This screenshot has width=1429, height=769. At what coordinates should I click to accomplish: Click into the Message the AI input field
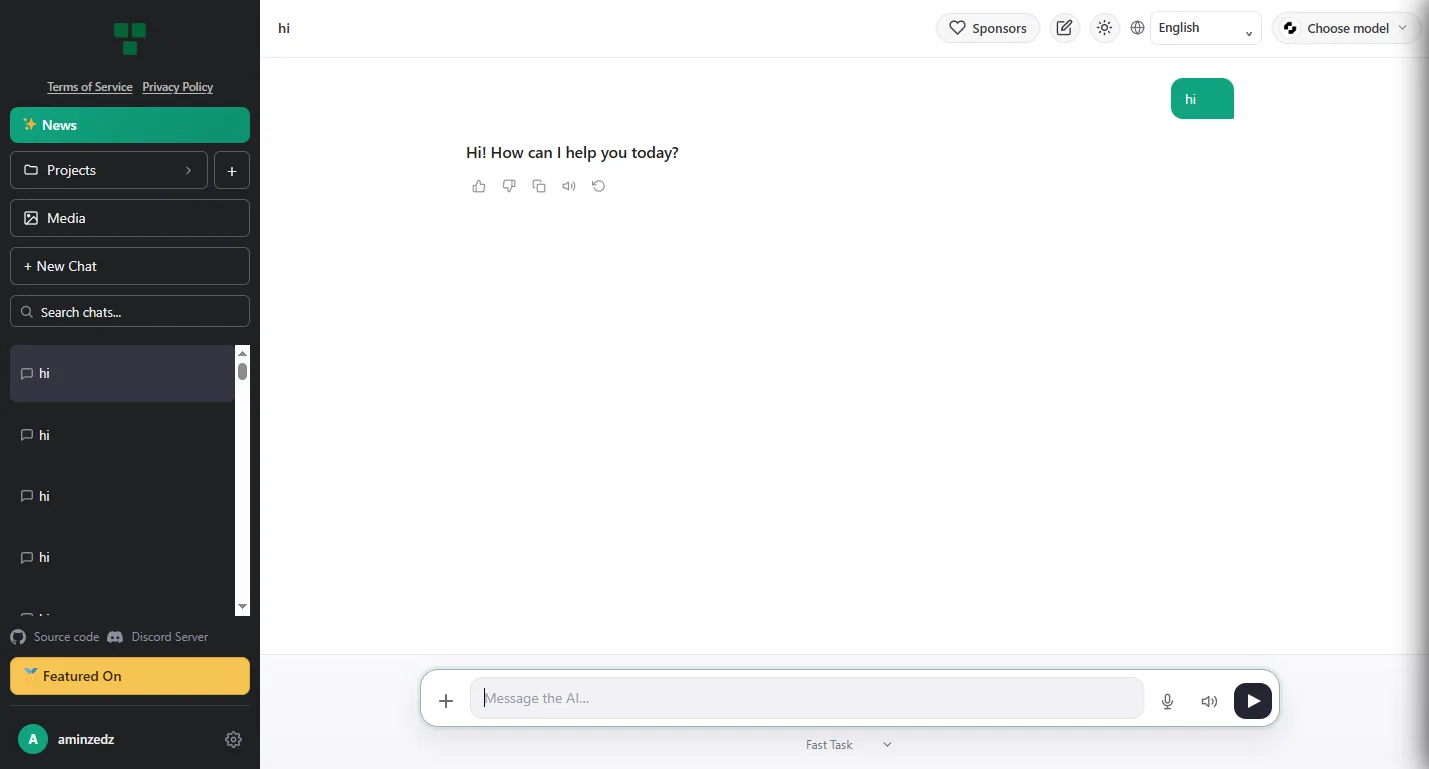(807, 698)
